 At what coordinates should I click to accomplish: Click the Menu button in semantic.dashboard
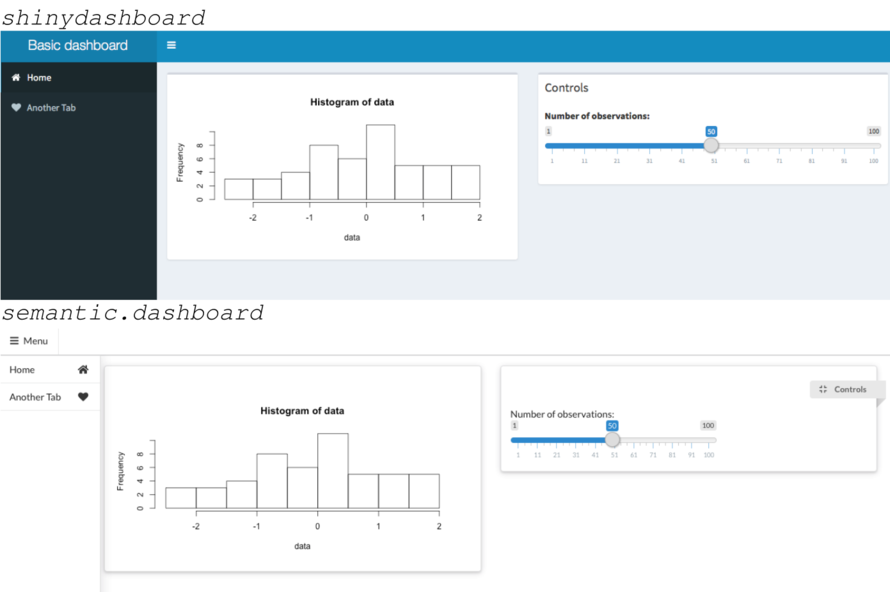coord(29,341)
